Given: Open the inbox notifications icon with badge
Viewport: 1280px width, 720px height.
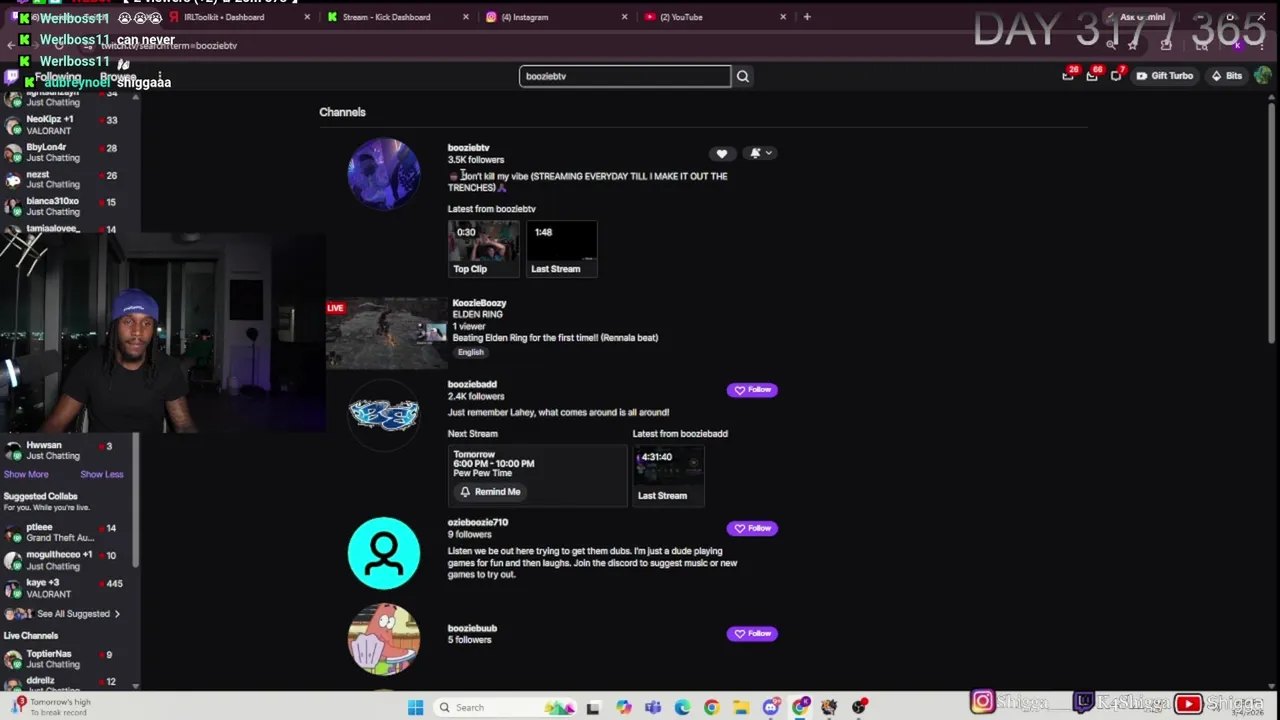Looking at the screenshot, I should tap(1093, 75).
